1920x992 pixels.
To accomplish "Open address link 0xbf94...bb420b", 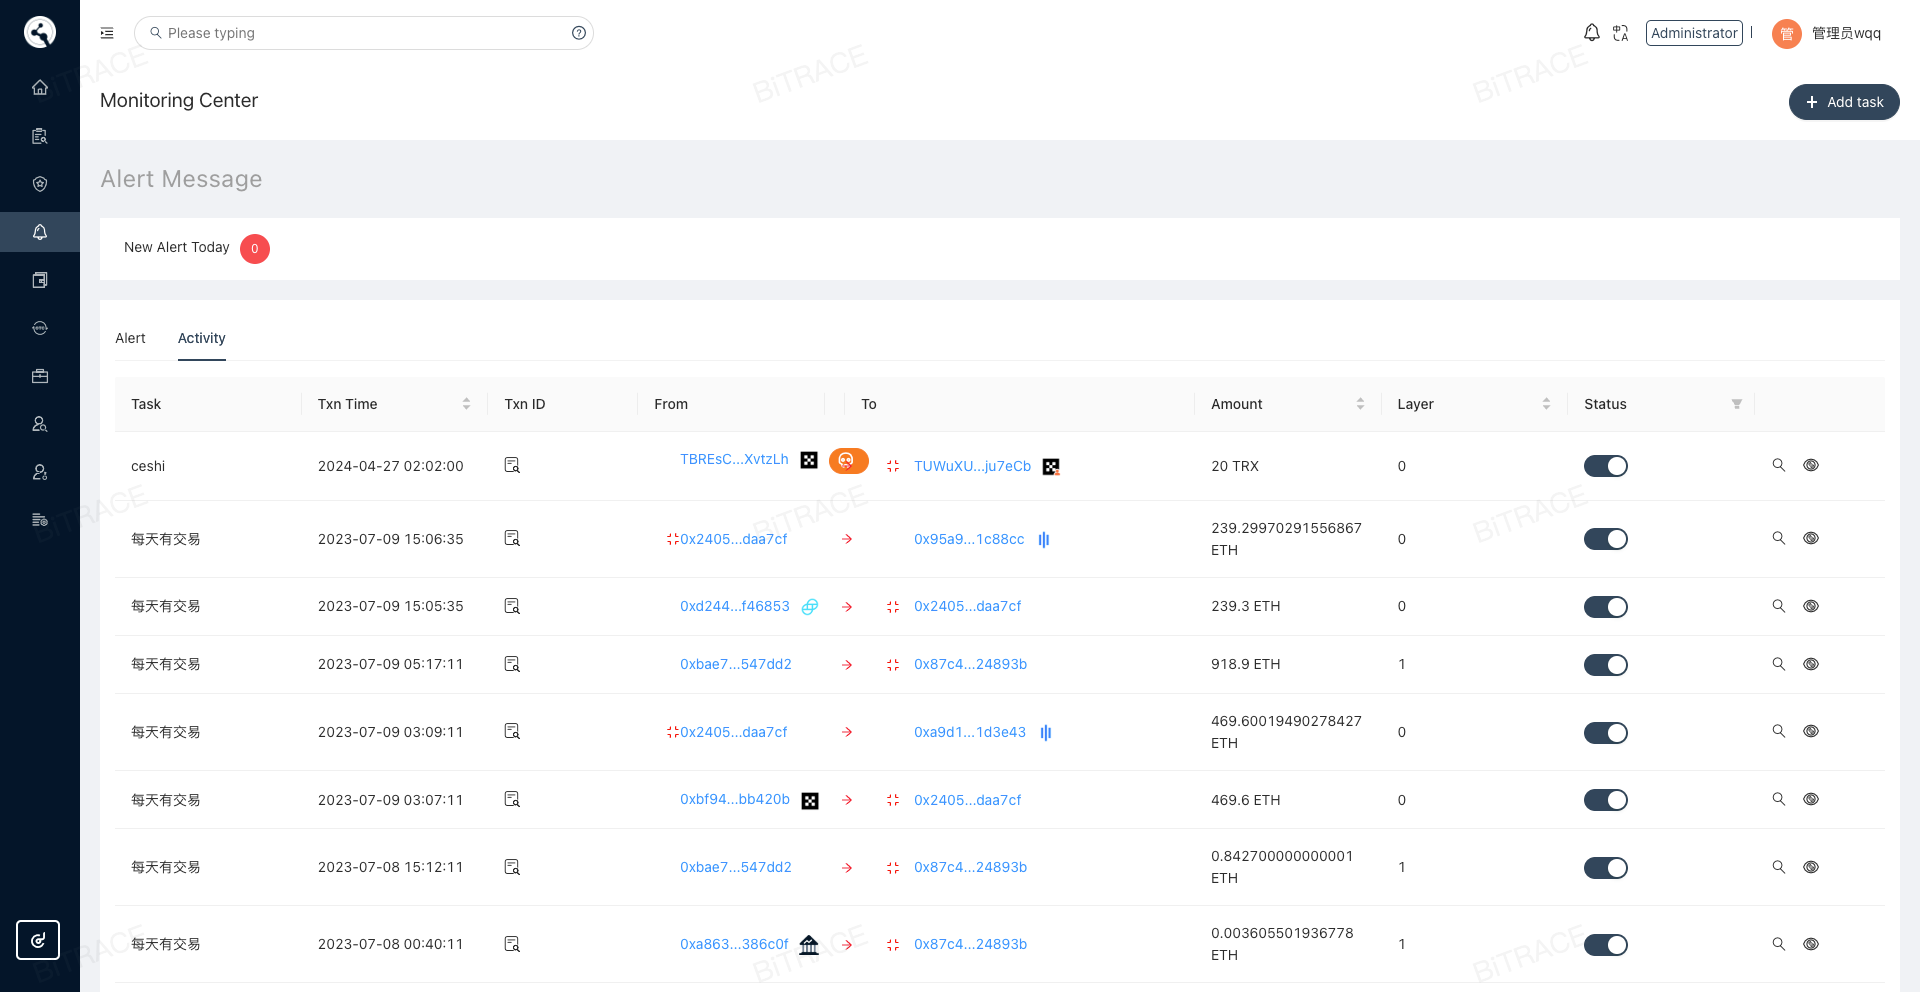I will coord(735,799).
